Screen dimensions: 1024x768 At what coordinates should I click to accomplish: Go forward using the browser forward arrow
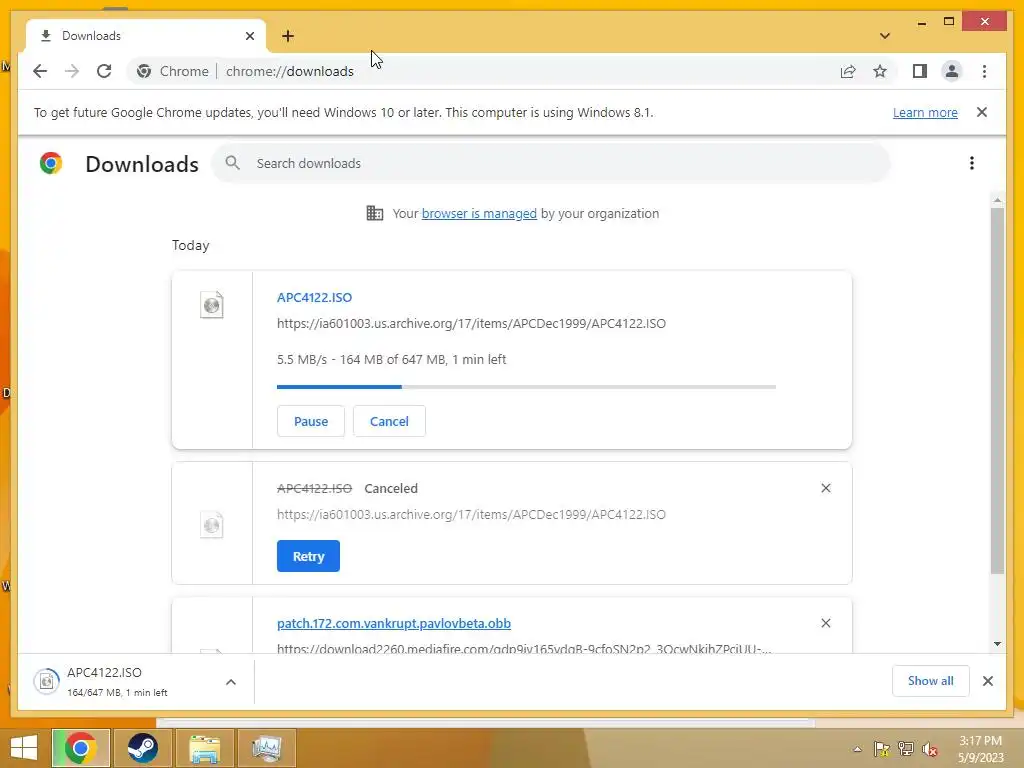click(x=72, y=71)
